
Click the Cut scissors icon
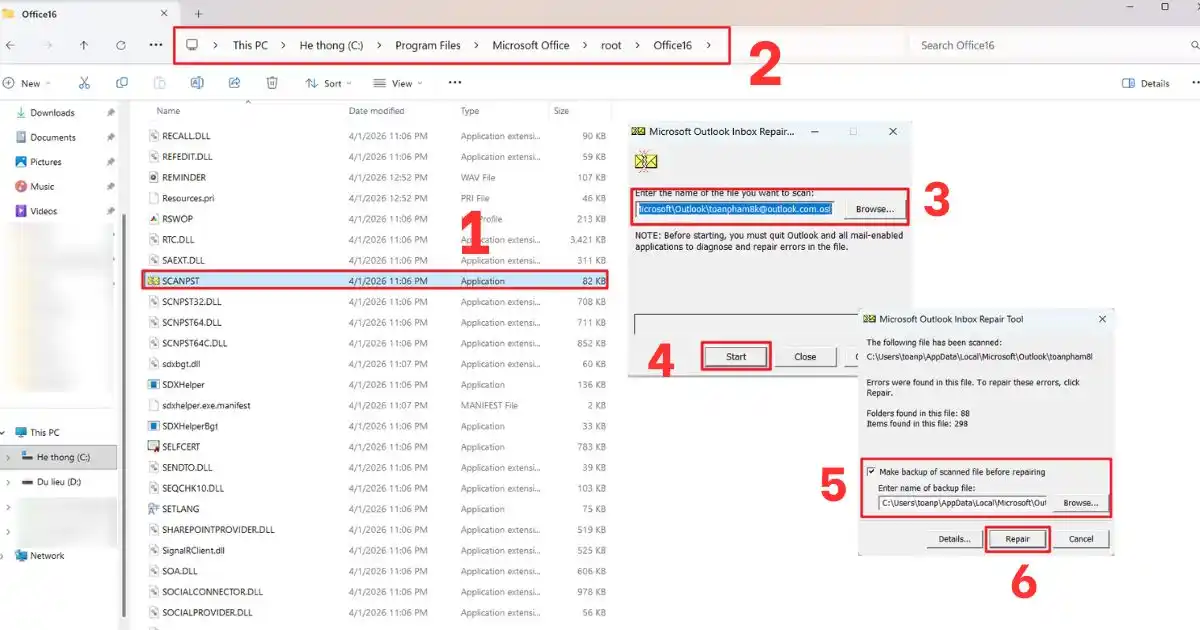coord(85,83)
